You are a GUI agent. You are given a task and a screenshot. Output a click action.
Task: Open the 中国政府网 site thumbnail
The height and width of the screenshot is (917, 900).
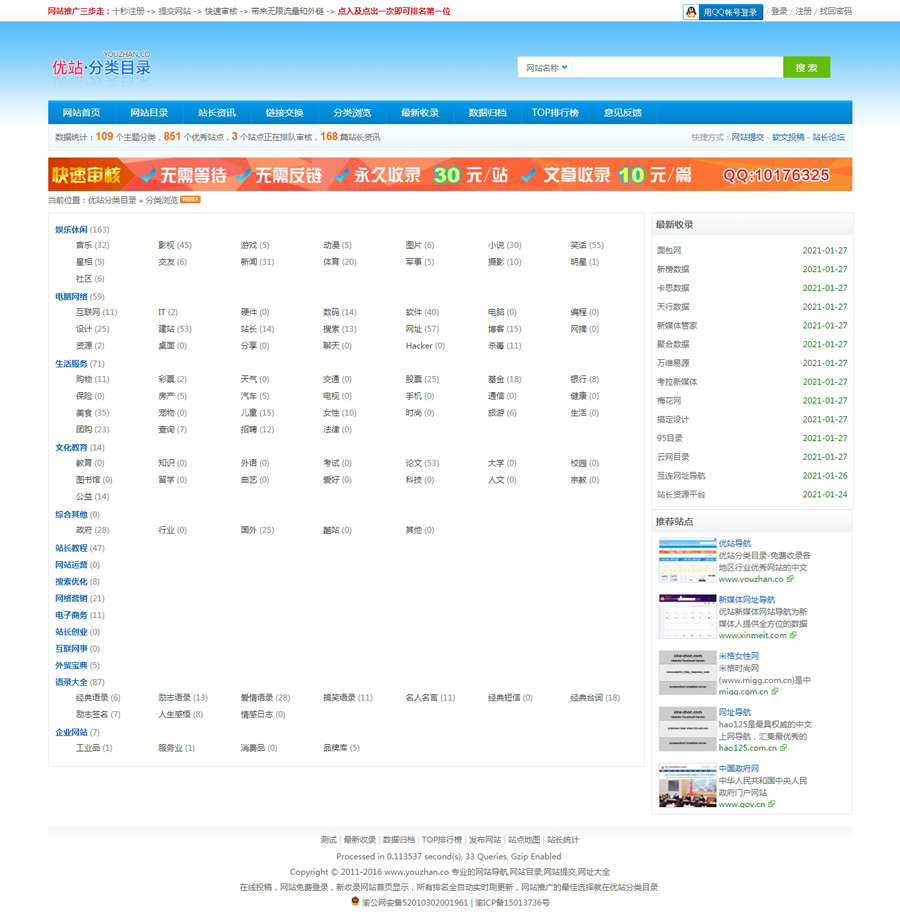point(687,786)
